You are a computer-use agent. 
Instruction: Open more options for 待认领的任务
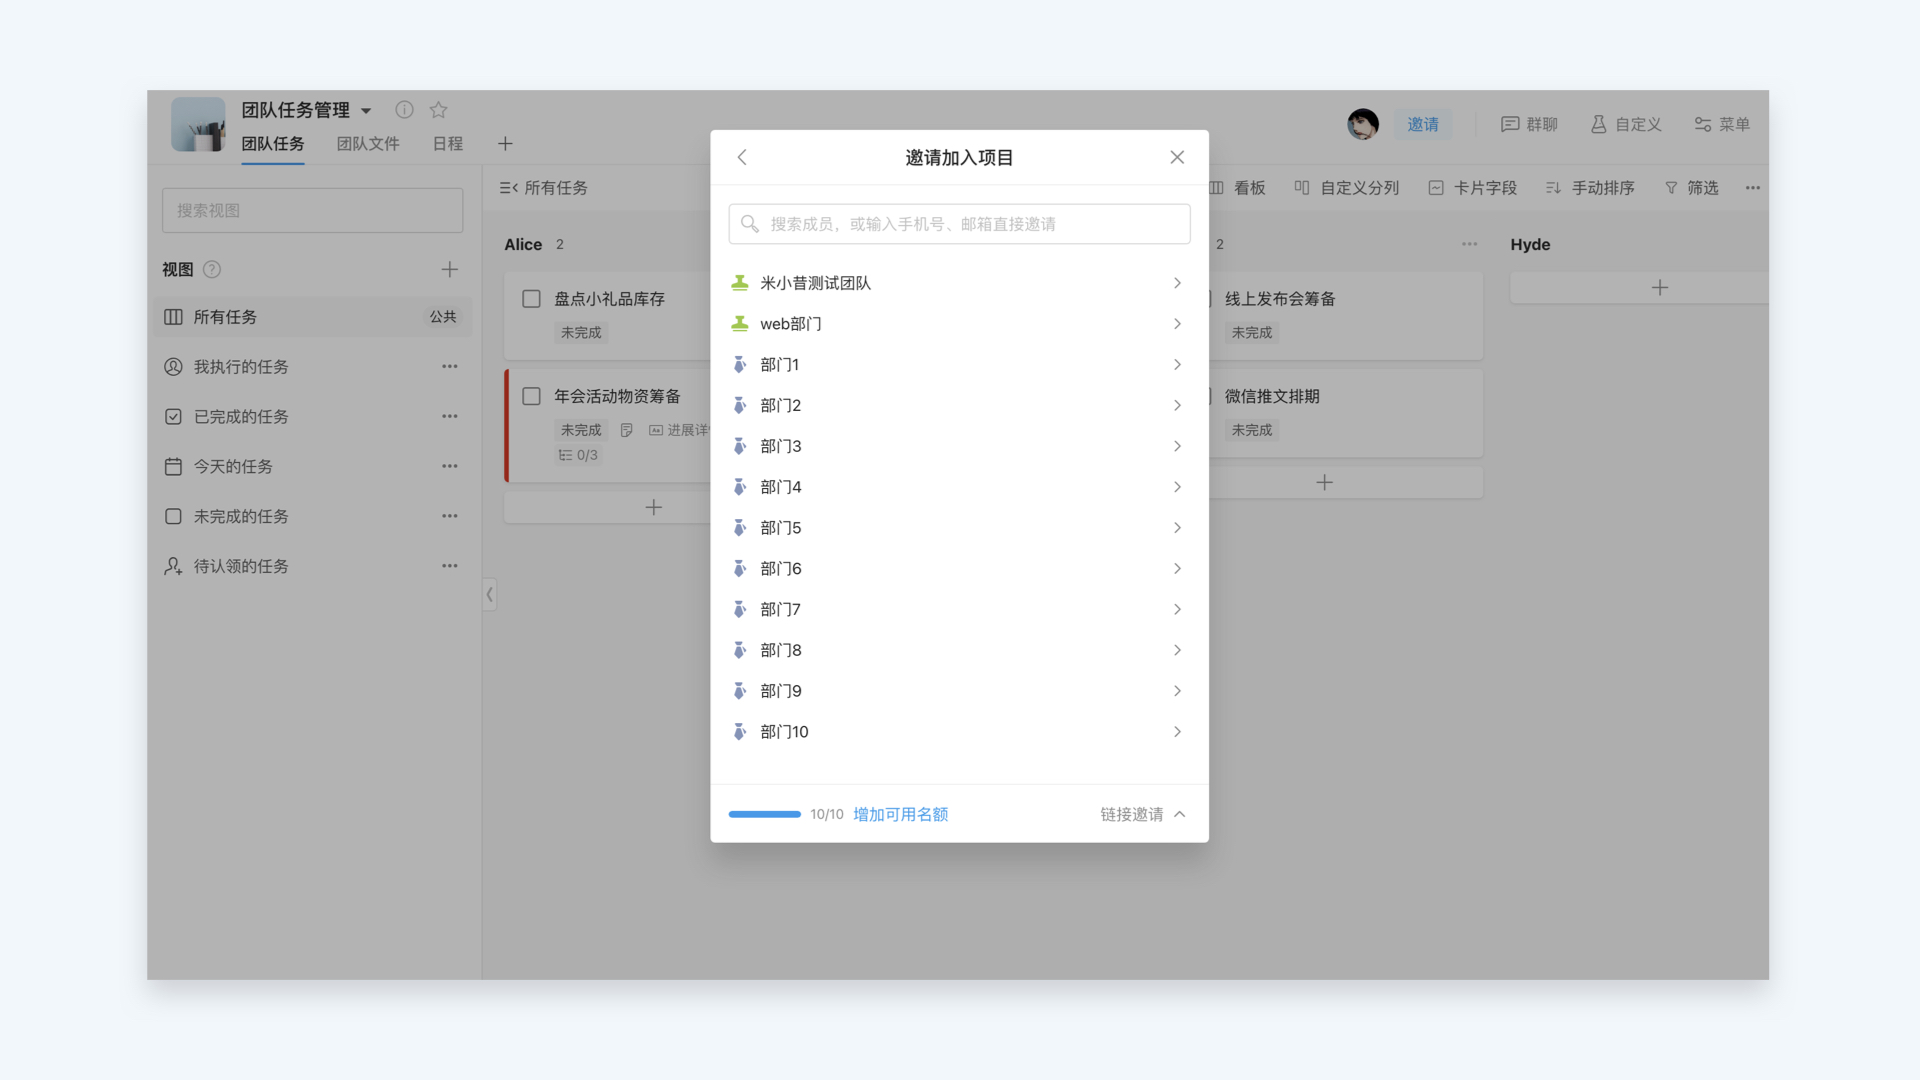point(450,566)
